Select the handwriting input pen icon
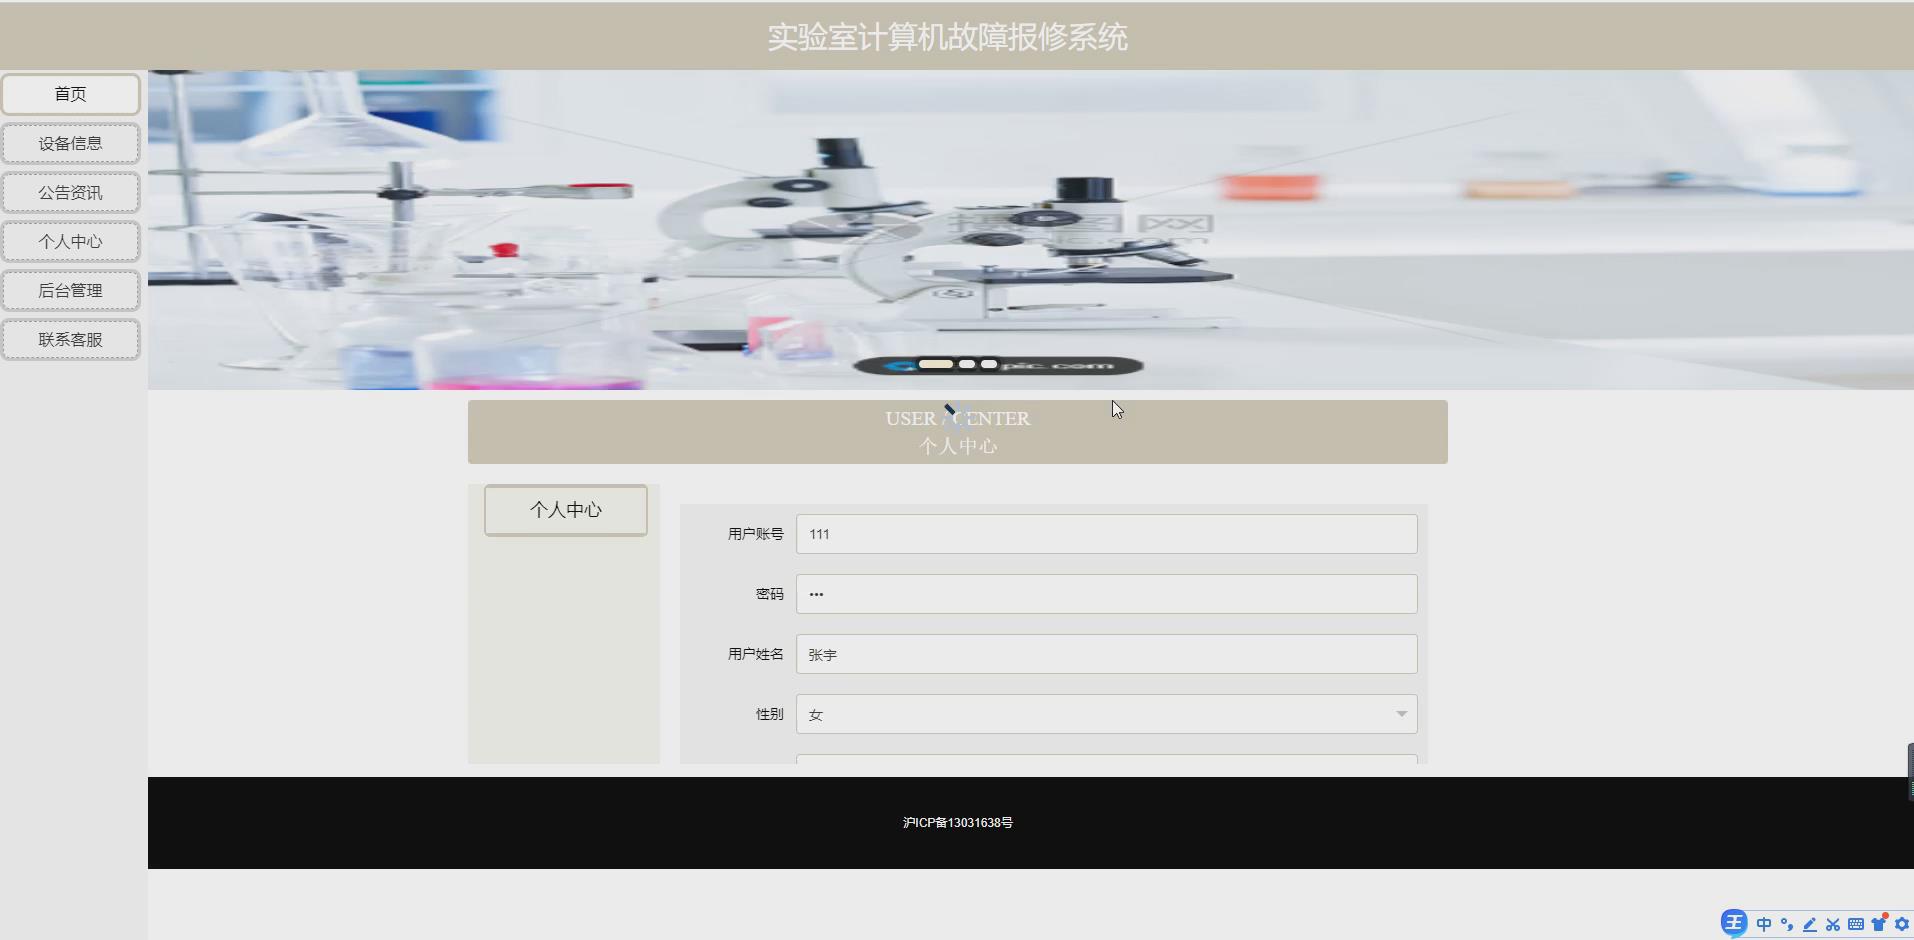Screen dimensions: 1914x940 tap(1810, 923)
